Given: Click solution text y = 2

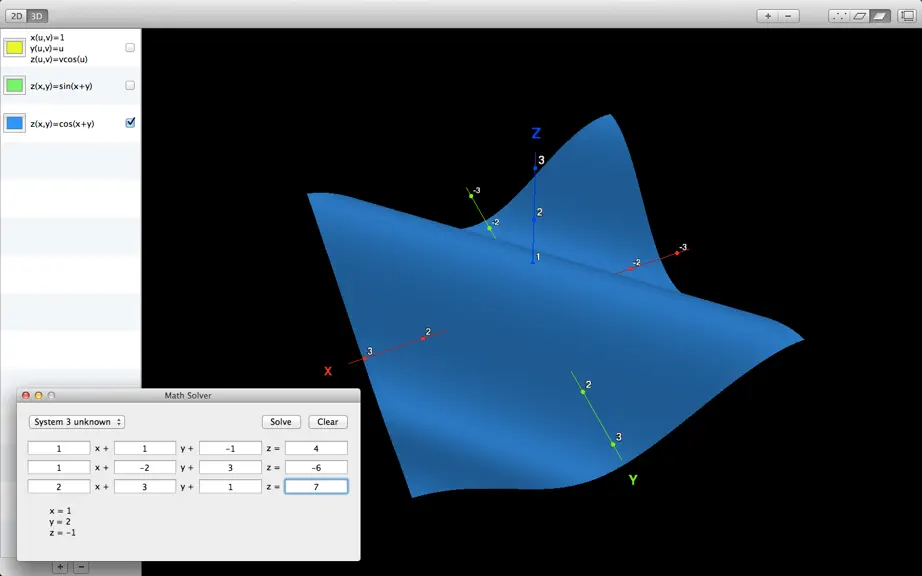Looking at the screenshot, I should pos(61,521).
